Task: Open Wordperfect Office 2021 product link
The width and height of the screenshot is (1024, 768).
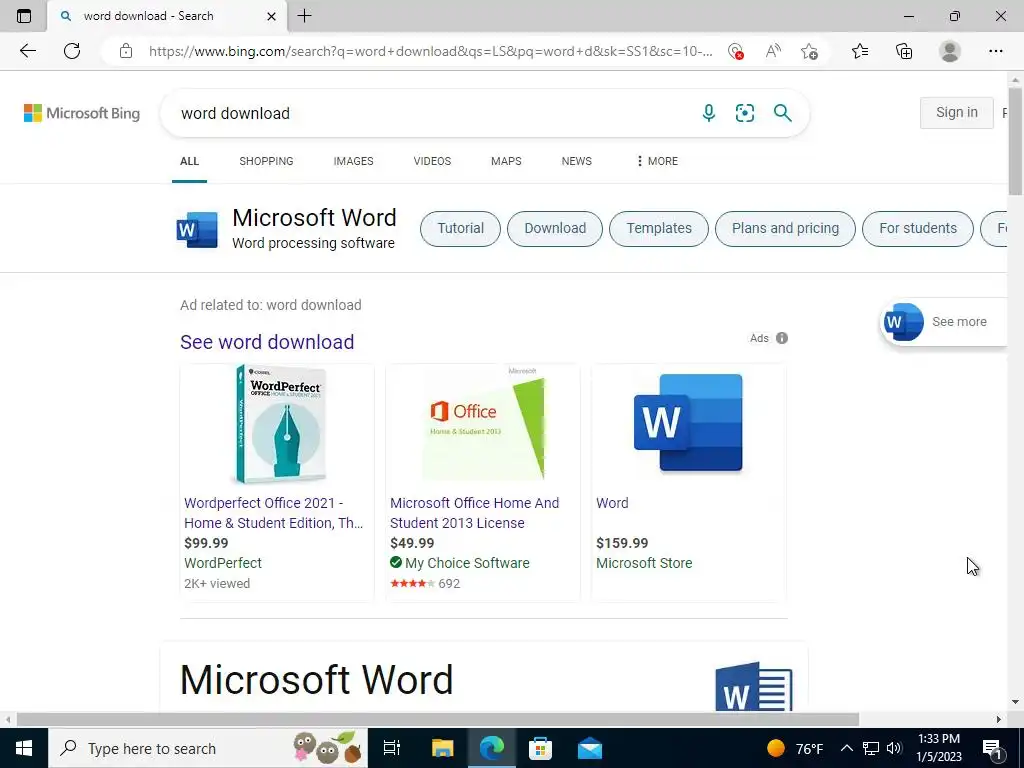Action: click(x=273, y=513)
